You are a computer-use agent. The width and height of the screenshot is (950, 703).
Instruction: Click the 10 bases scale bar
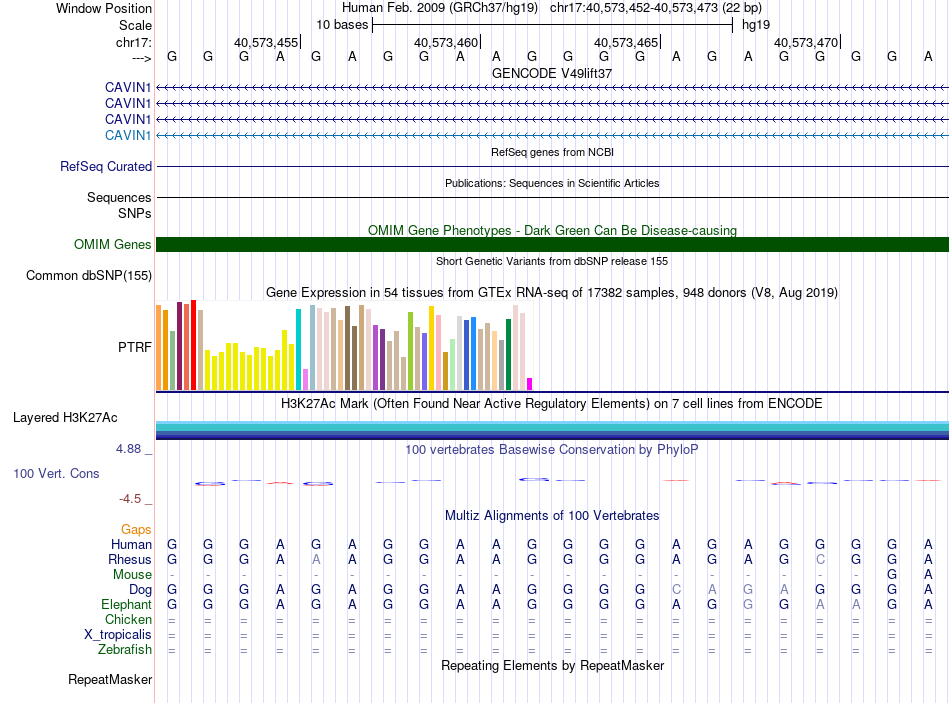click(552, 25)
